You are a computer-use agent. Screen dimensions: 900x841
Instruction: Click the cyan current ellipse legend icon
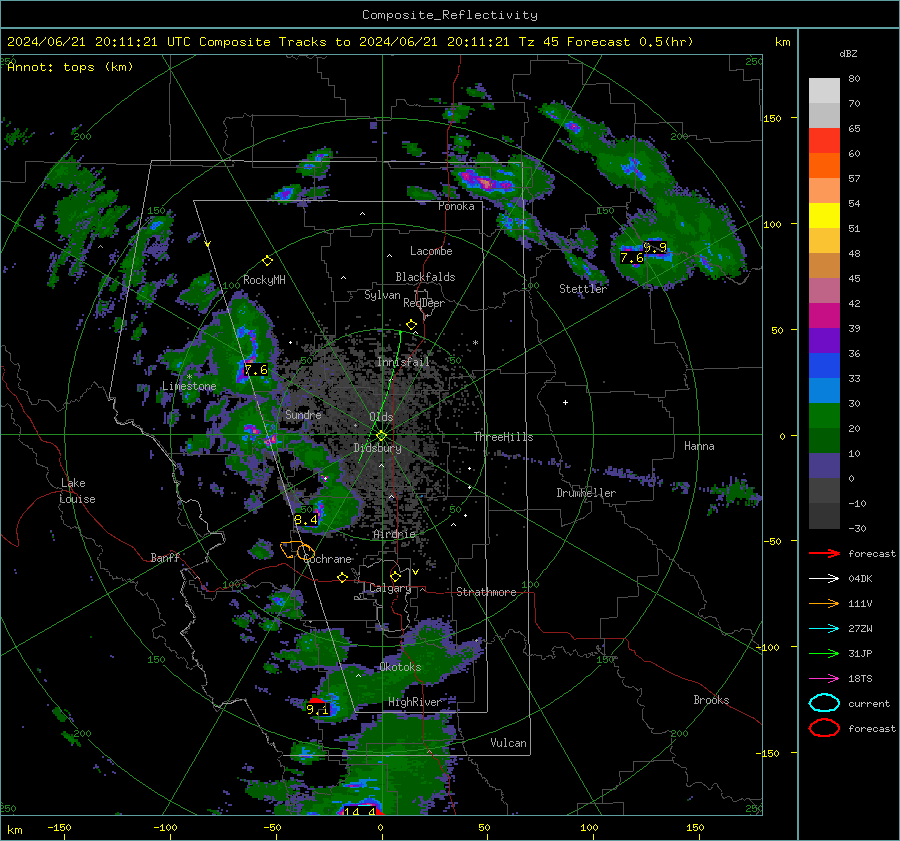coord(824,703)
